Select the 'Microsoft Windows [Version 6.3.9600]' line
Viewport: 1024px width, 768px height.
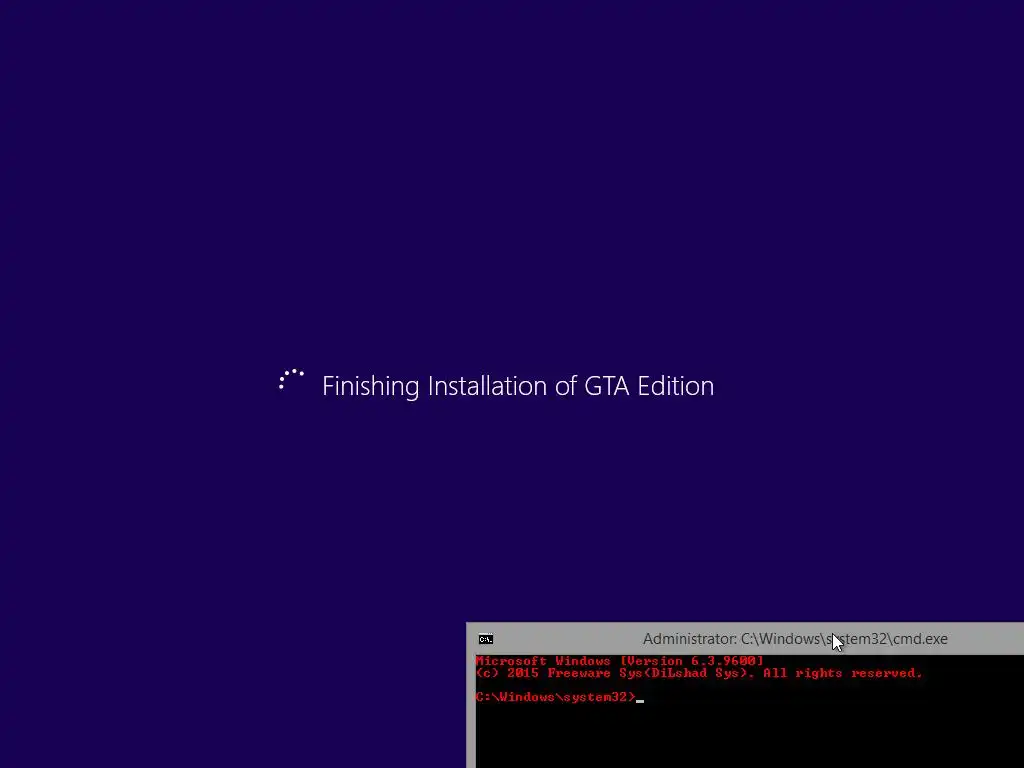tap(619, 661)
